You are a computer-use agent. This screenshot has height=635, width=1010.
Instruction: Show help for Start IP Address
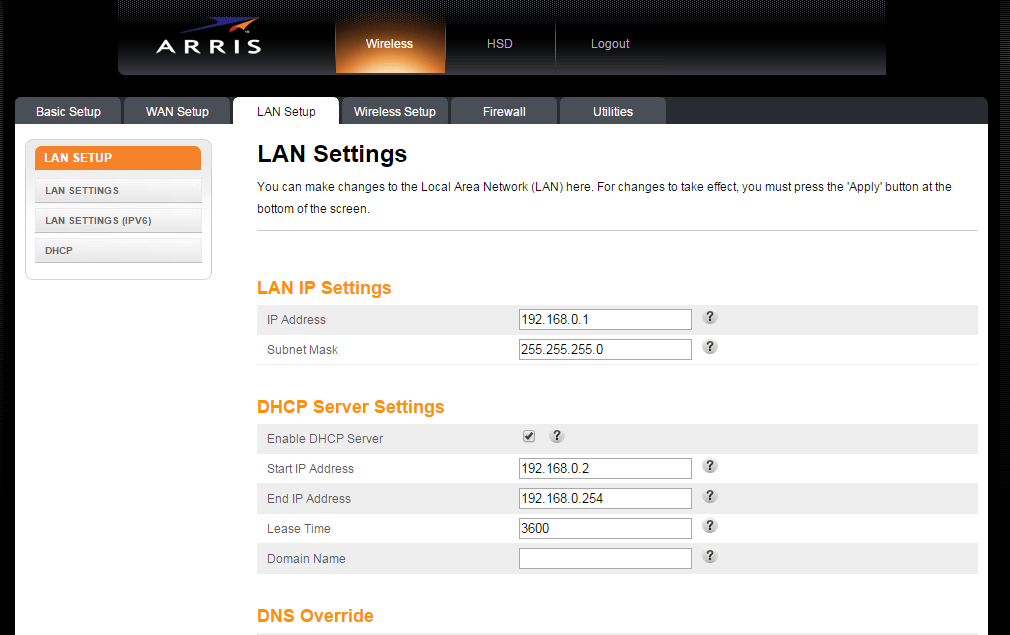[710, 467]
